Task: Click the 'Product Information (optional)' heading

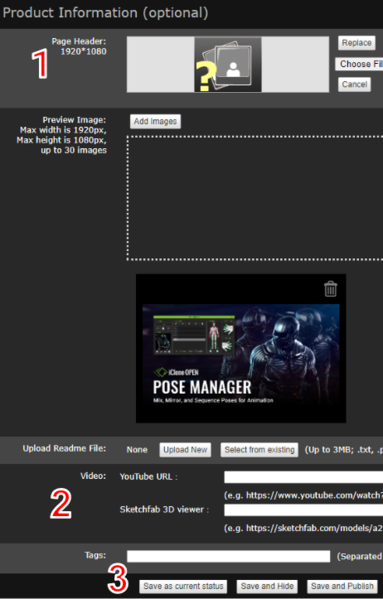Action: pos(105,13)
